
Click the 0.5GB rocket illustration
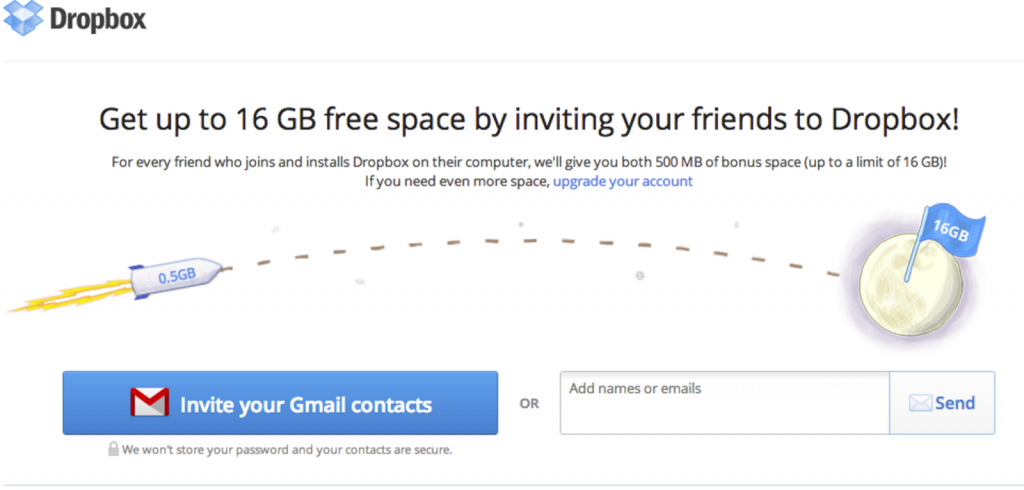[x=176, y=276]
